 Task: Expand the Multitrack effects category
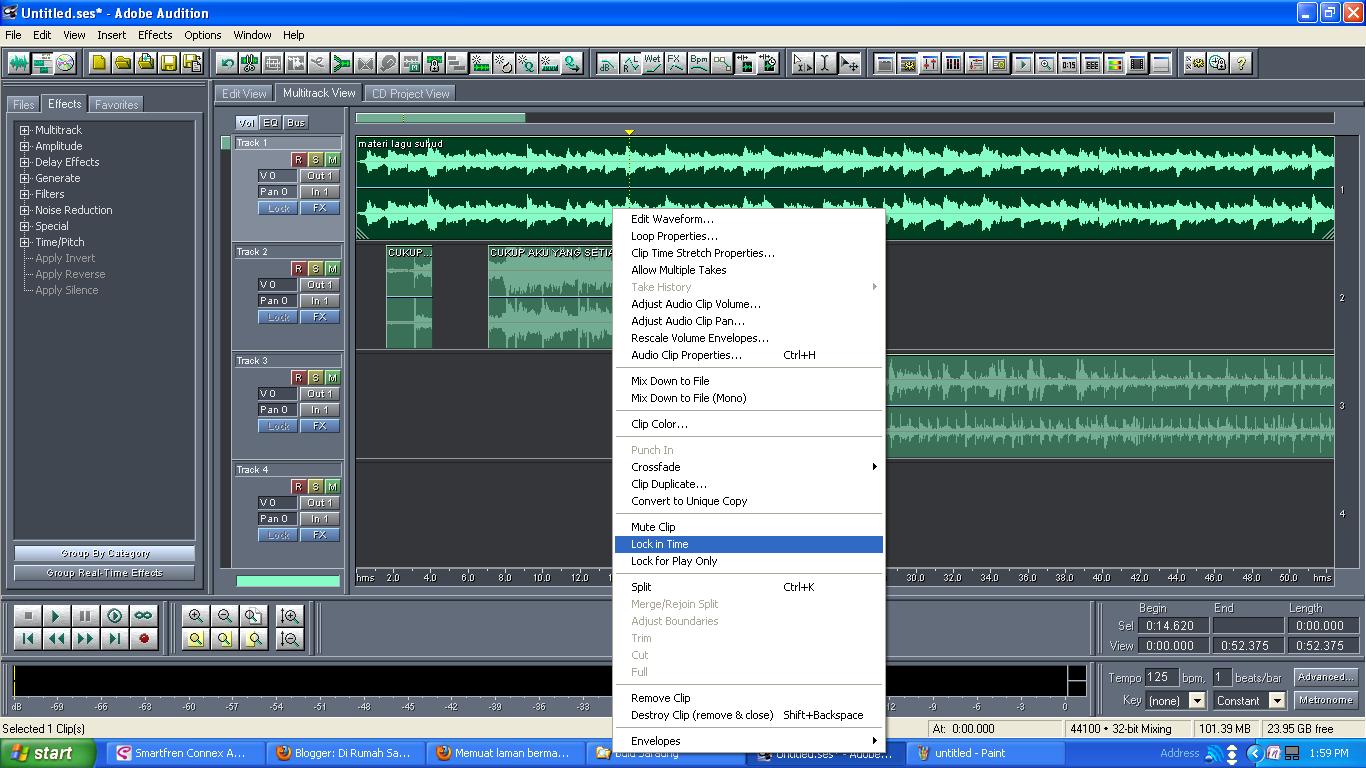[x=25, y=131]
